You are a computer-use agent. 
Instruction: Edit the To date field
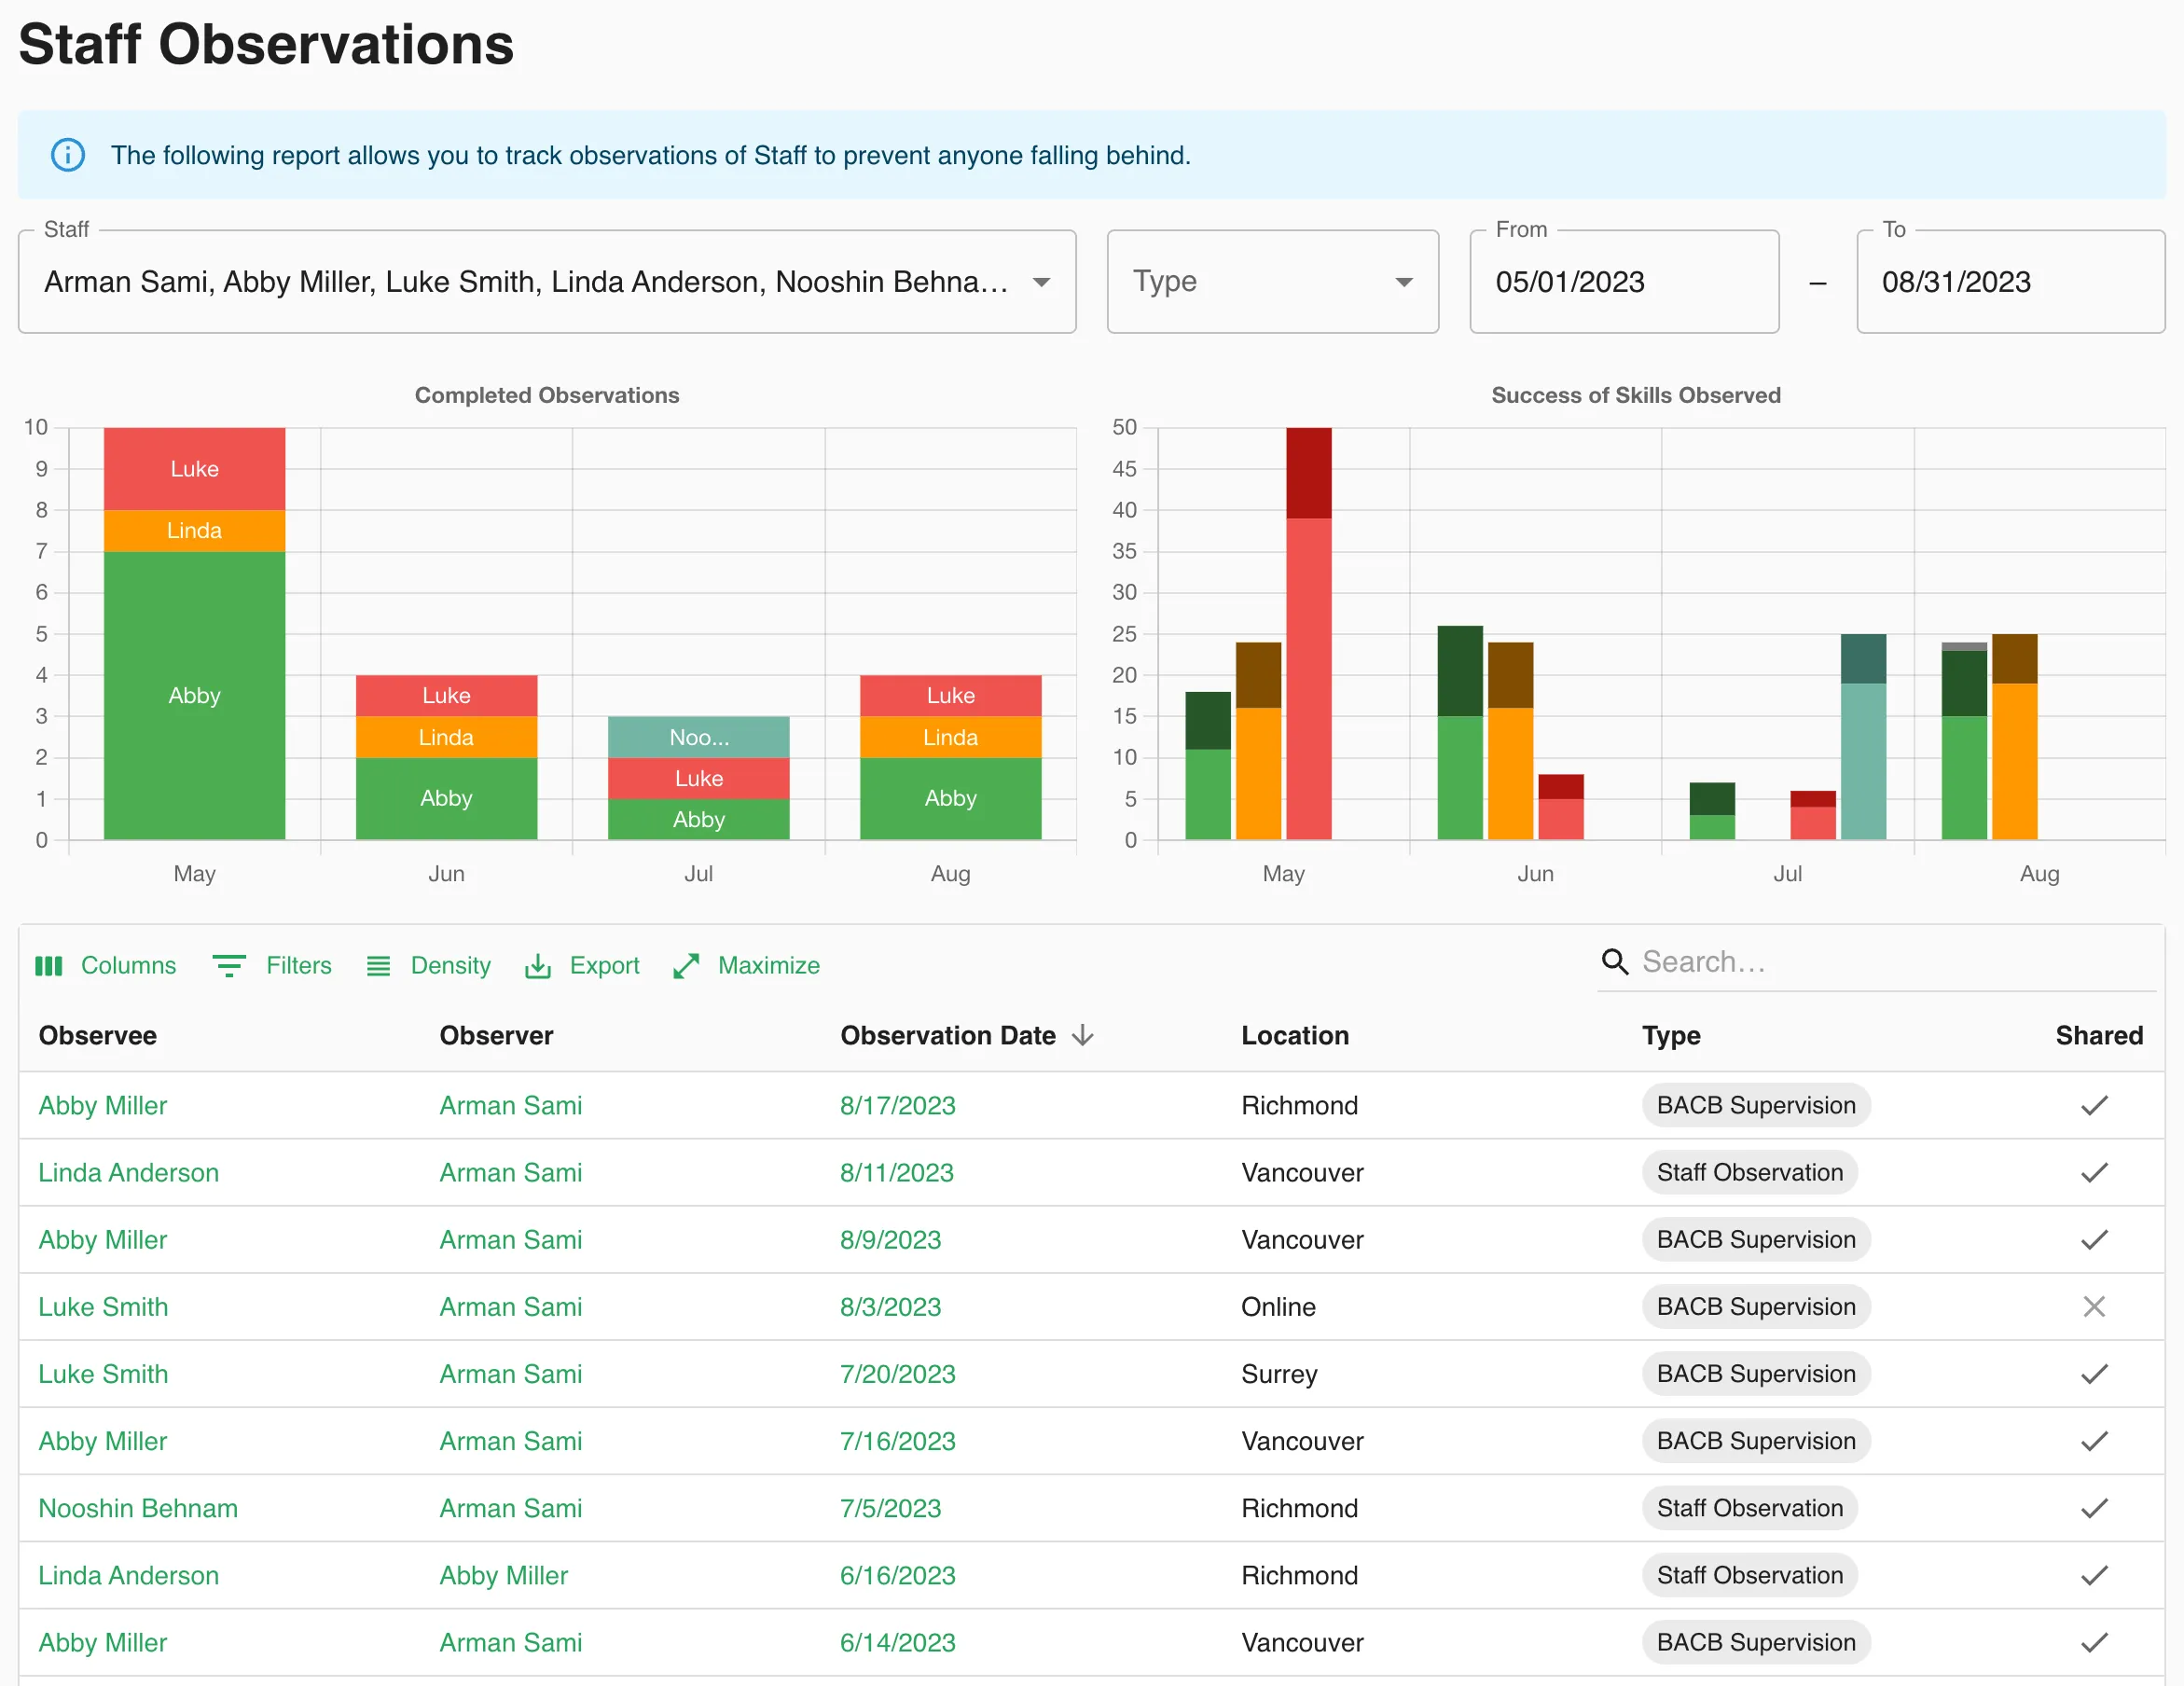pyautogui.click(x=2010, y=282)
